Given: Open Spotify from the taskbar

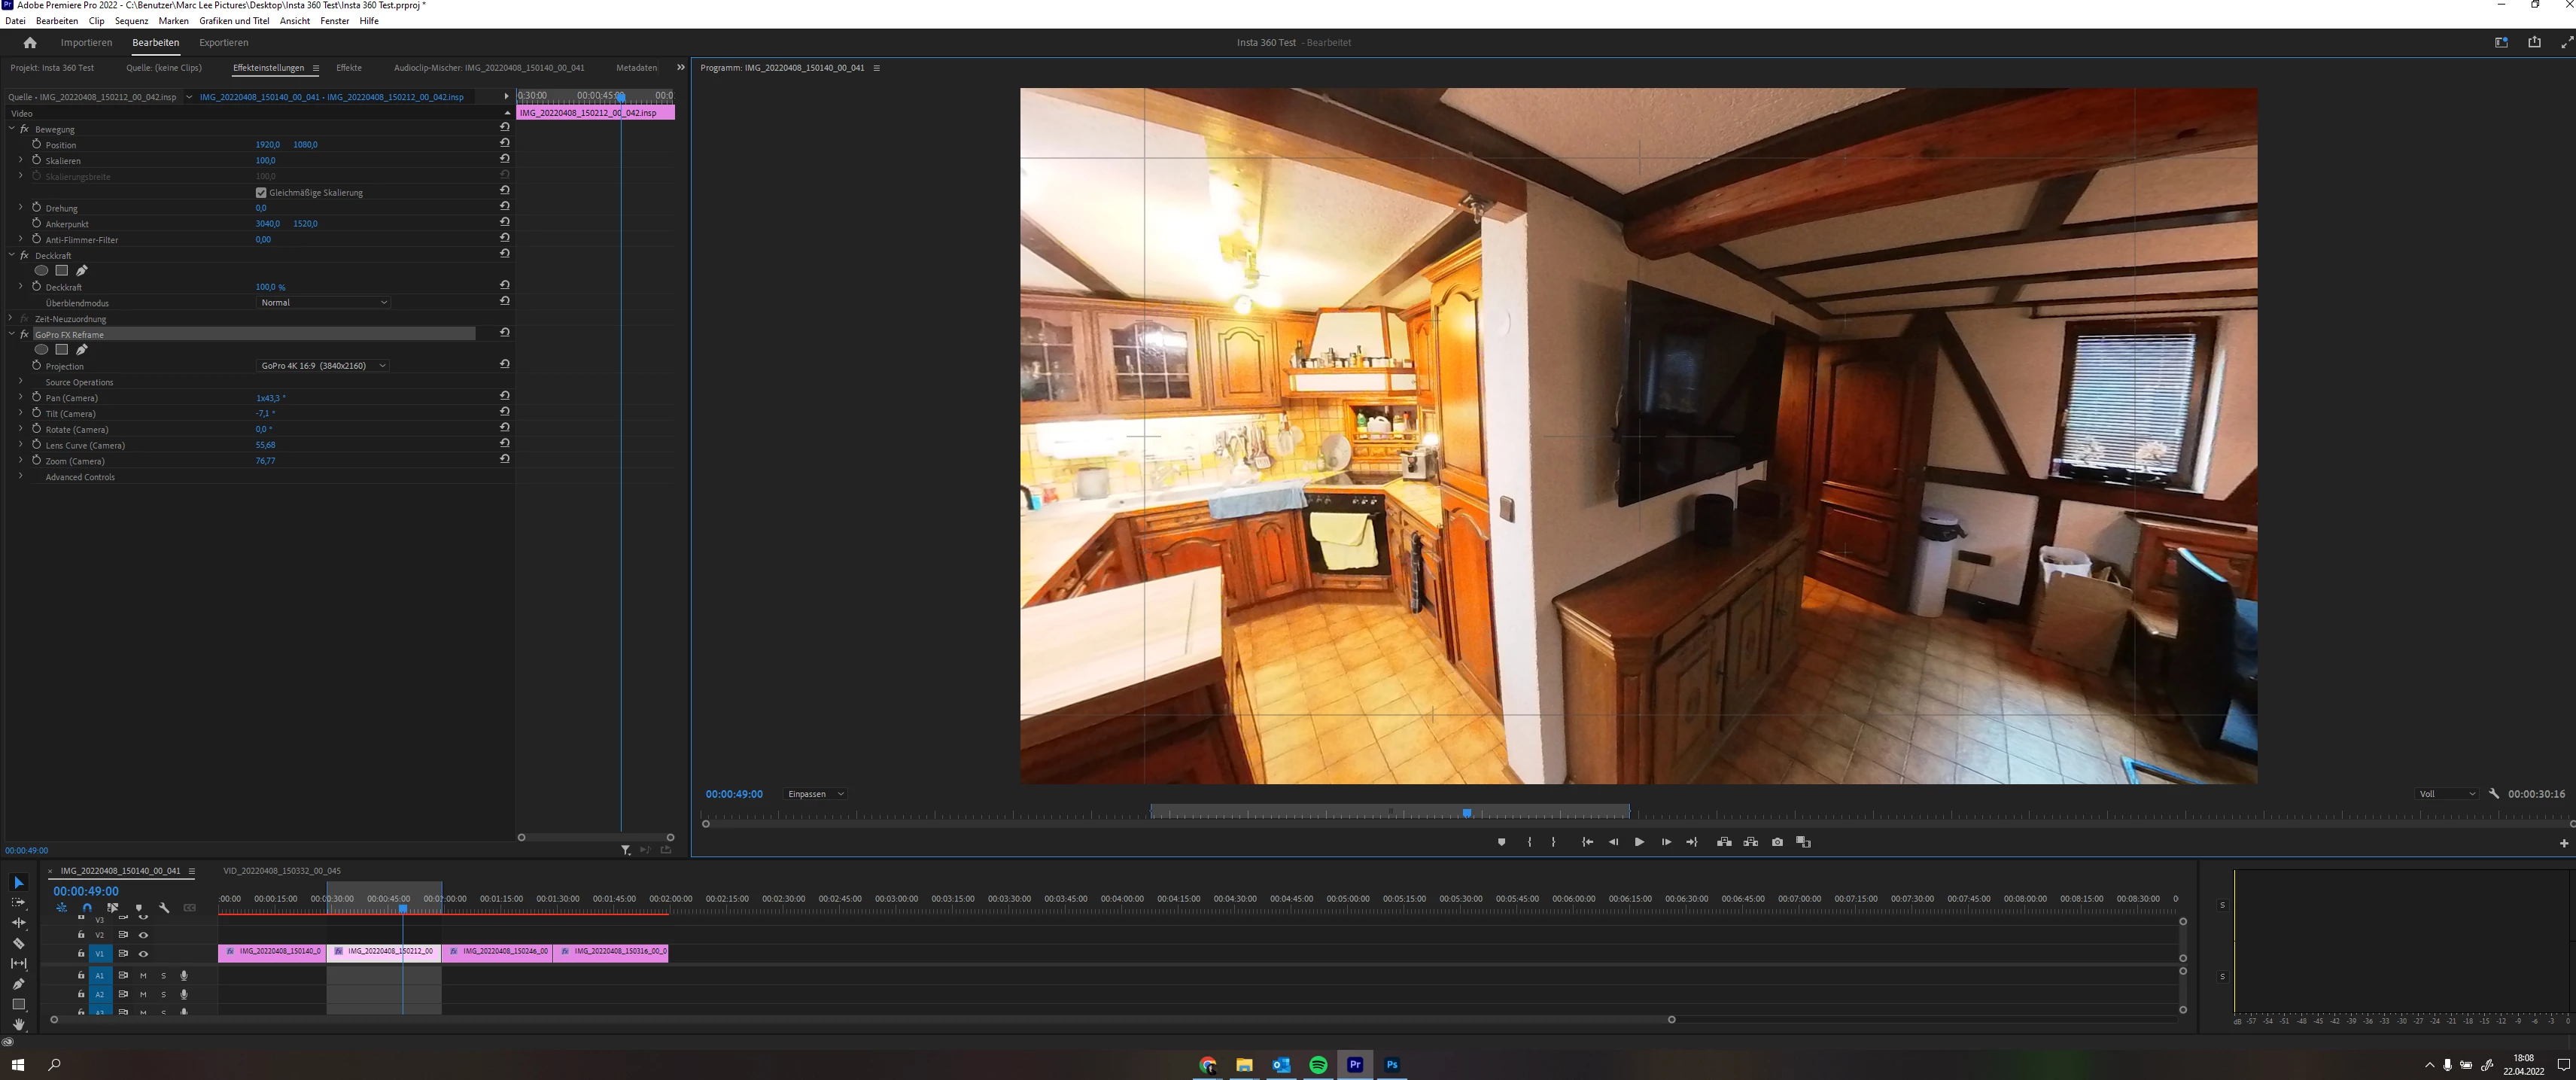Looking at the screenshot, I should (x=1318, y=1065).
